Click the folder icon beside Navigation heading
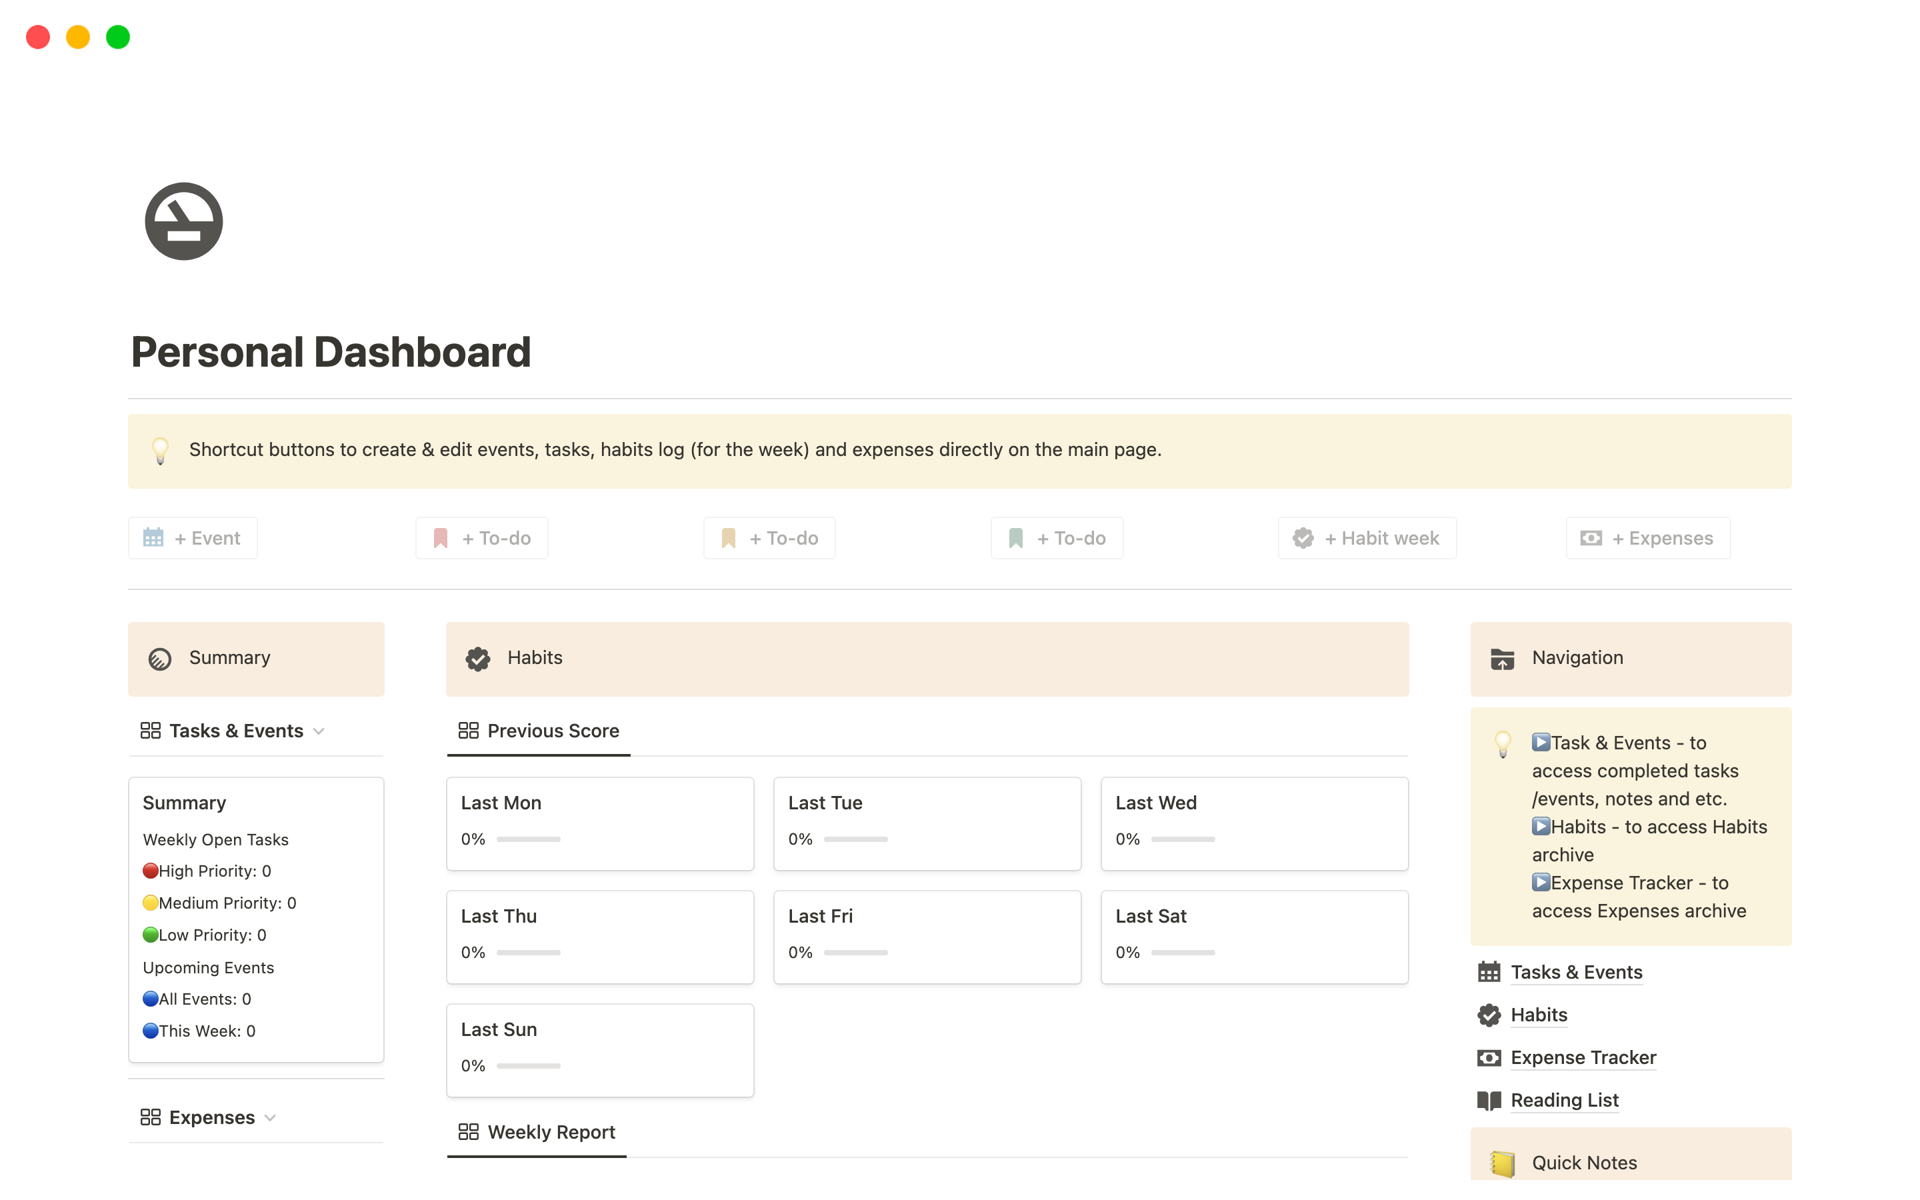Viewport: 1920px width, 1200px height. pyautogui.click(x=1502, y=658)
